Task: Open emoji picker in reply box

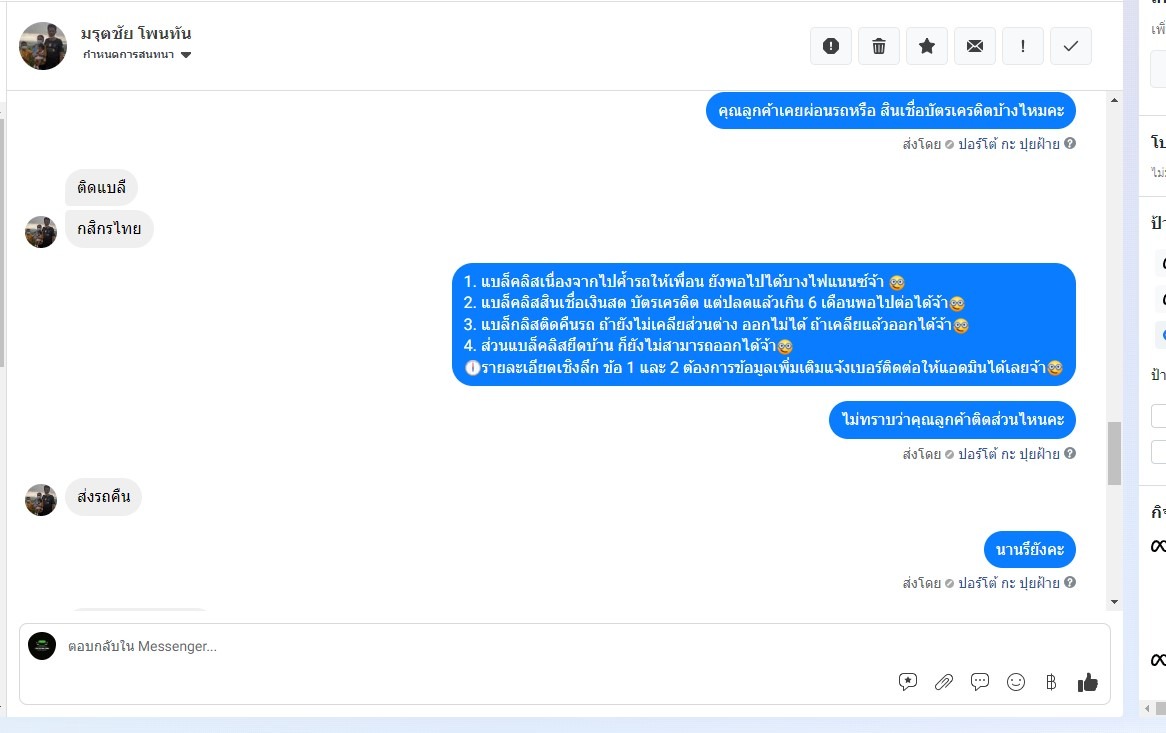Action: point(1016,682)
